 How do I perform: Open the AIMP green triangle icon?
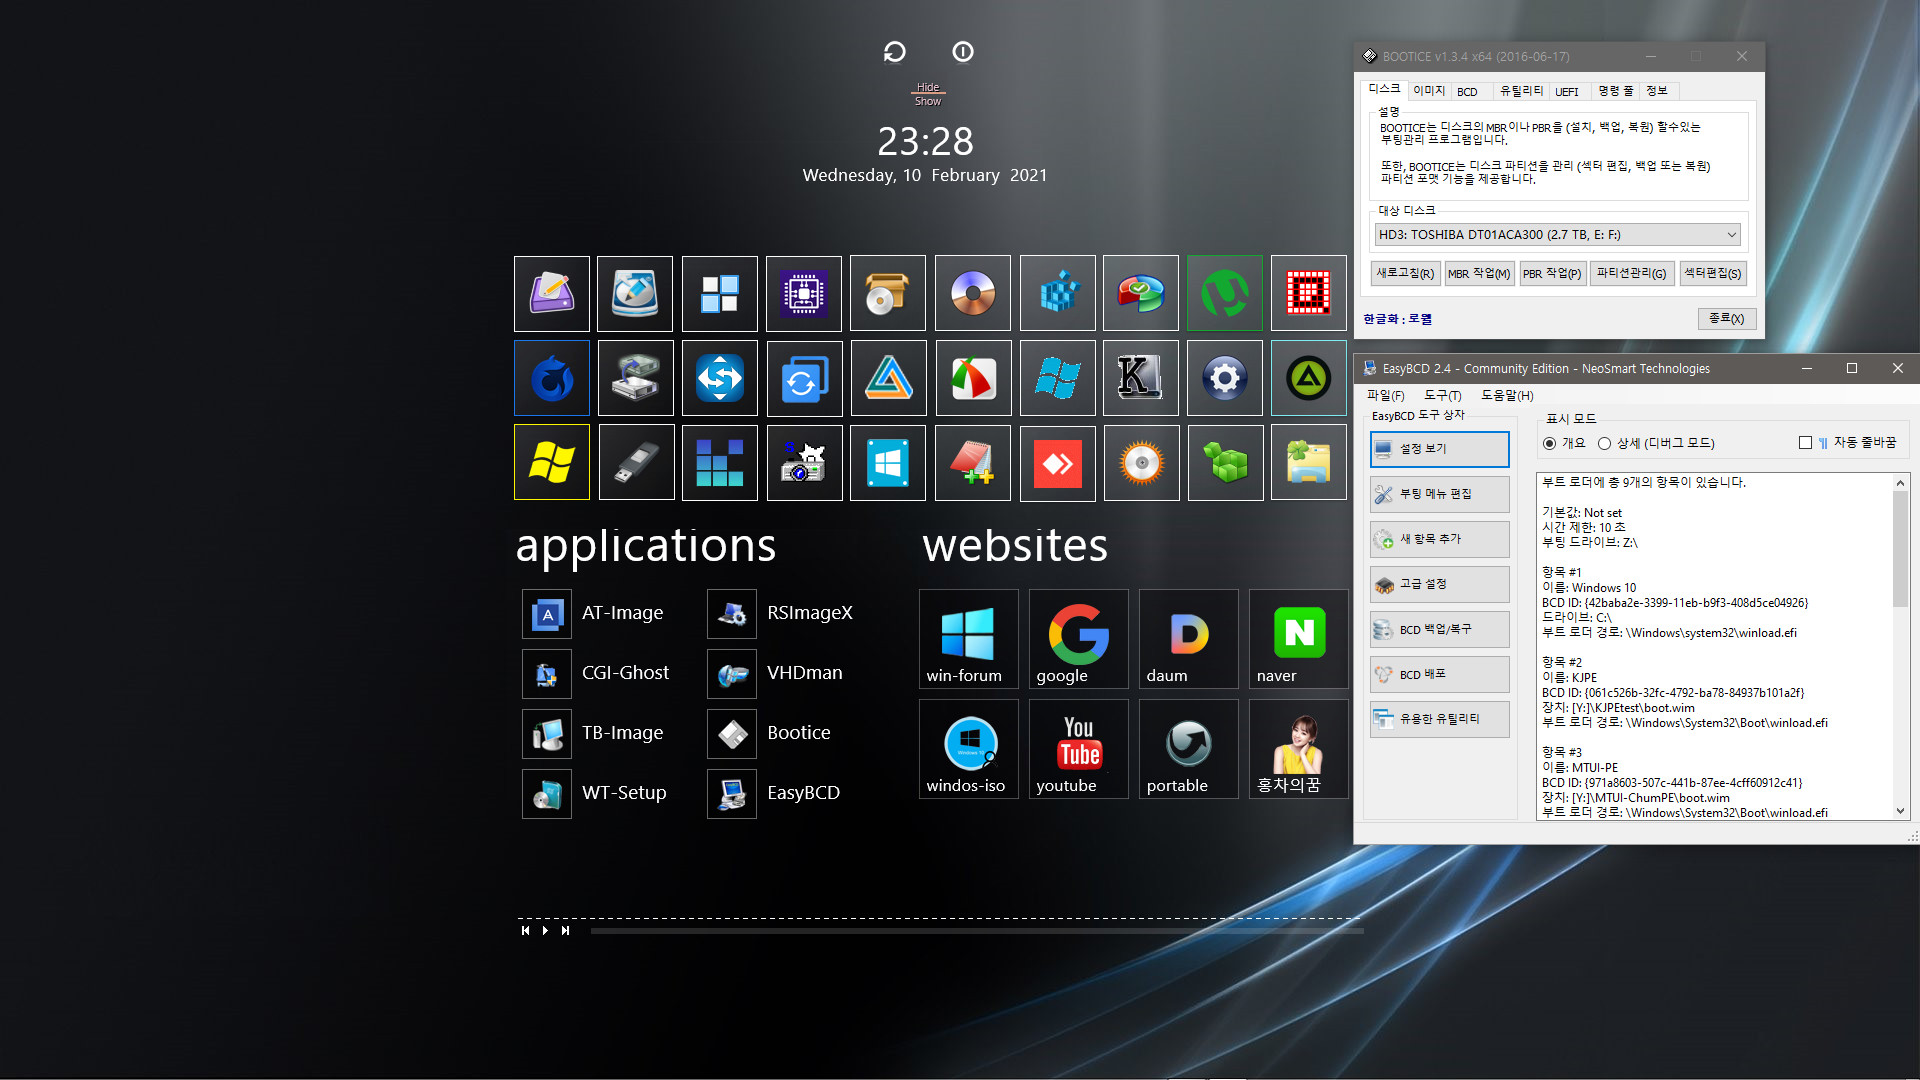1309,378
